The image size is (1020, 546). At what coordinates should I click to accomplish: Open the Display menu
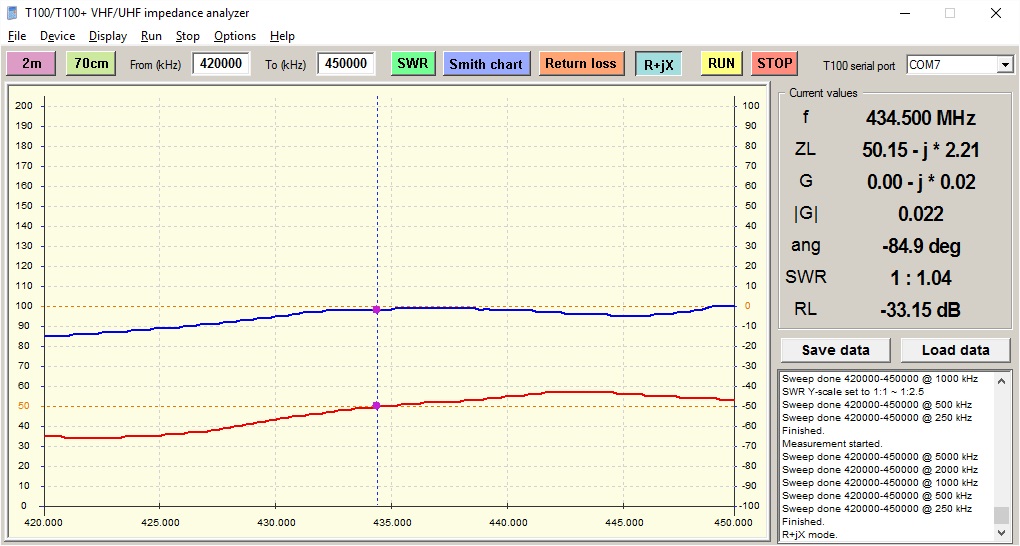[107, 36]
